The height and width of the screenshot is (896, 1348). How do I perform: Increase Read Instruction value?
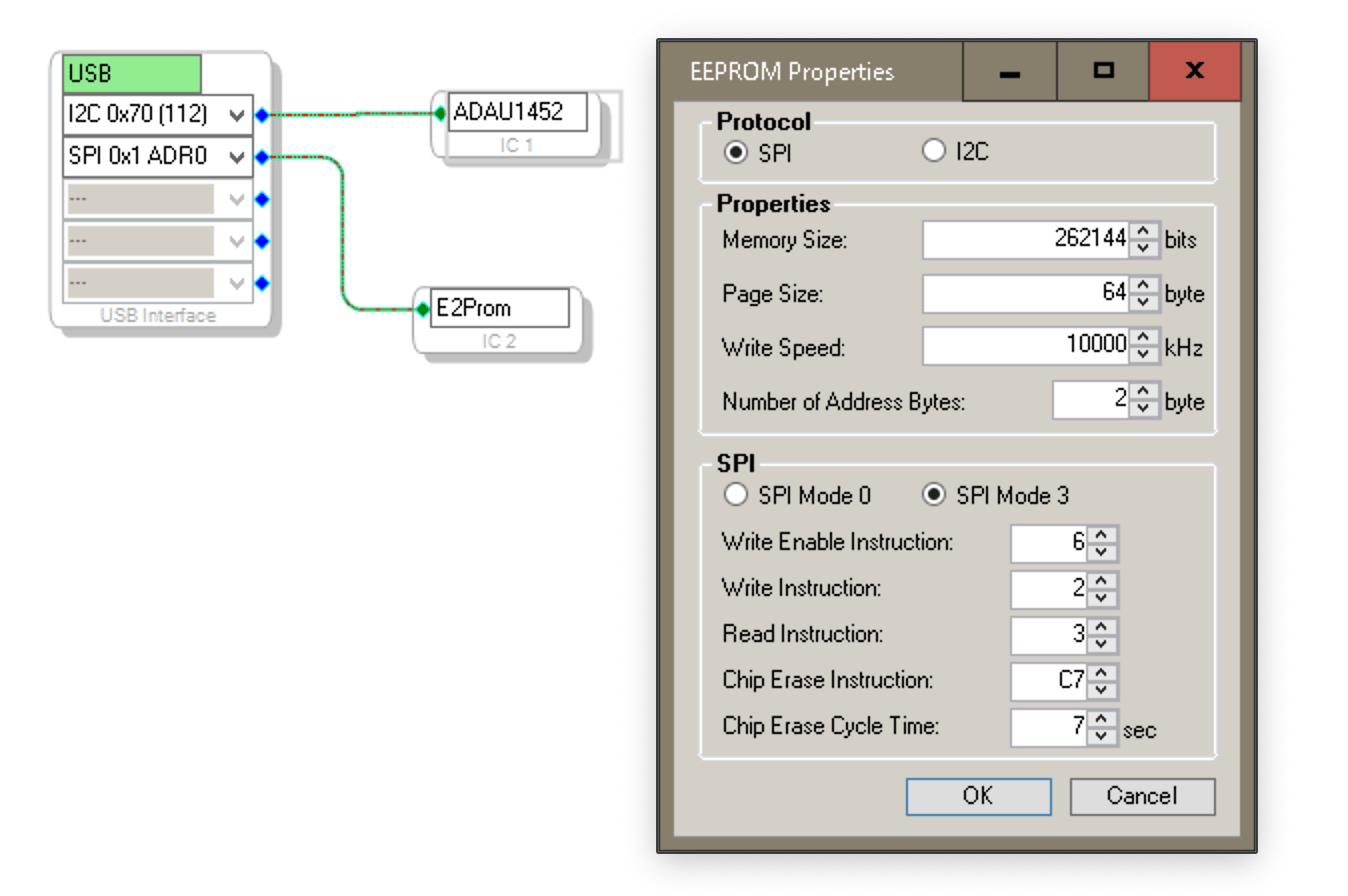[1102, 626]
